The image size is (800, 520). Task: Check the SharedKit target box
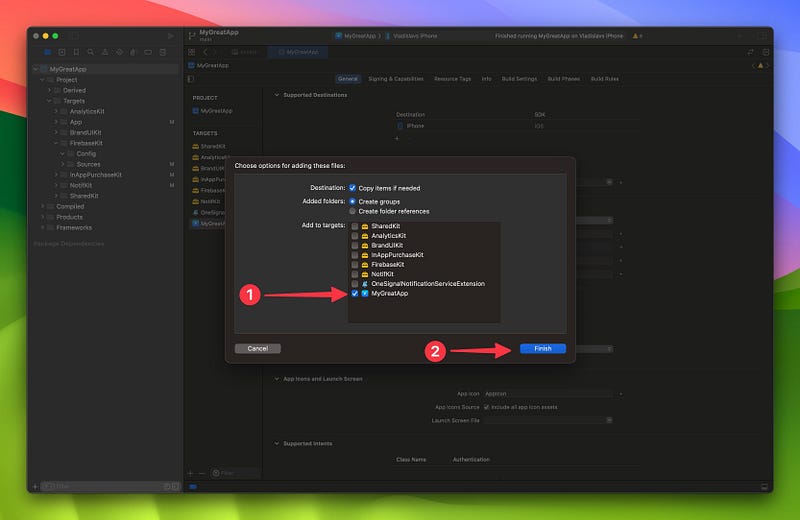click(355, 226)
